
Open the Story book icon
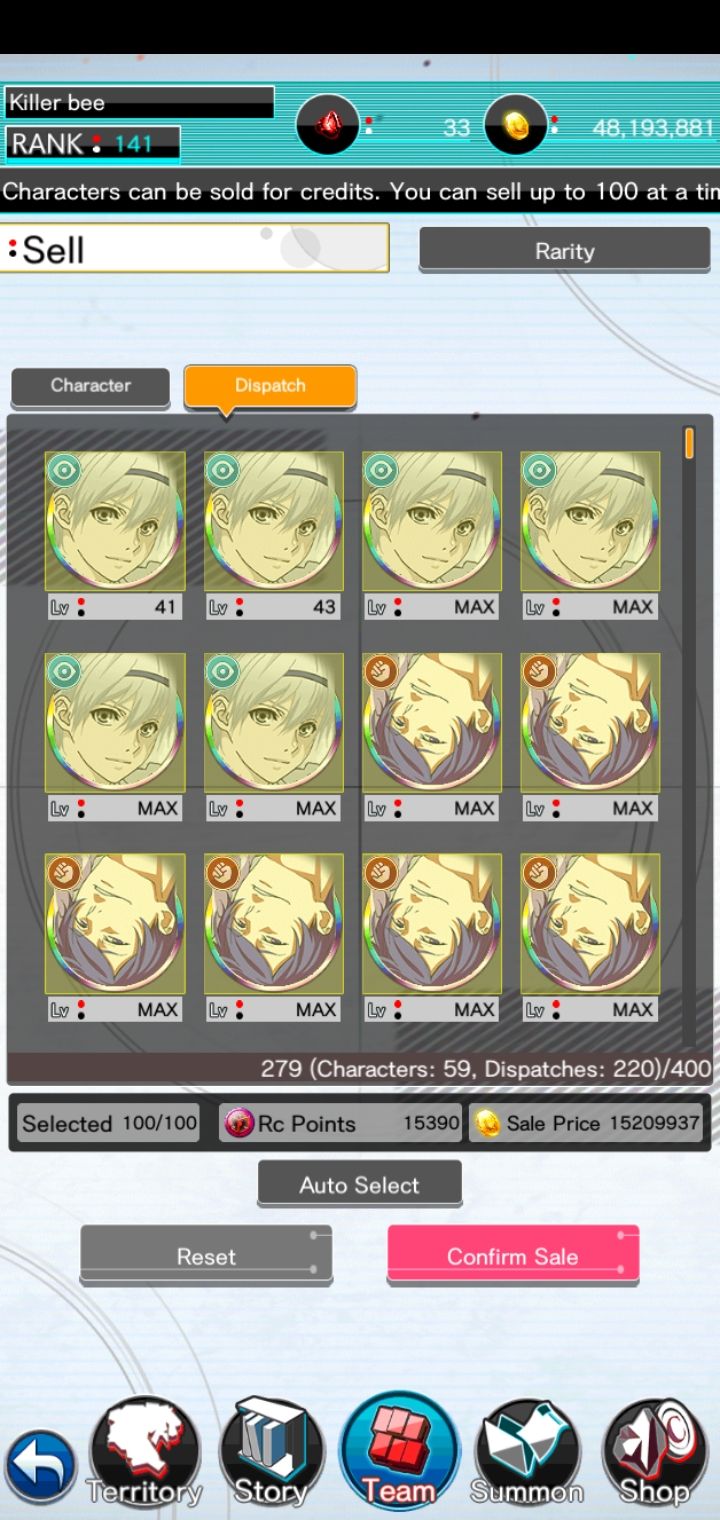pos(271,1453)
